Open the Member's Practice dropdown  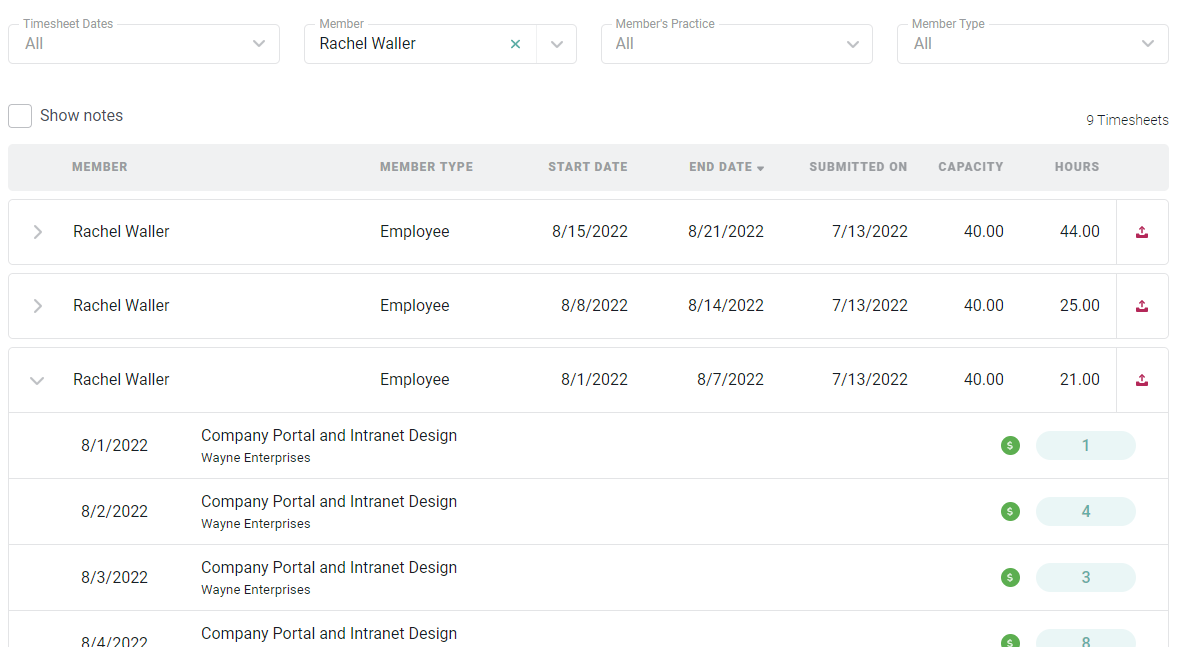pyautogui.click(x=852, y=44)
